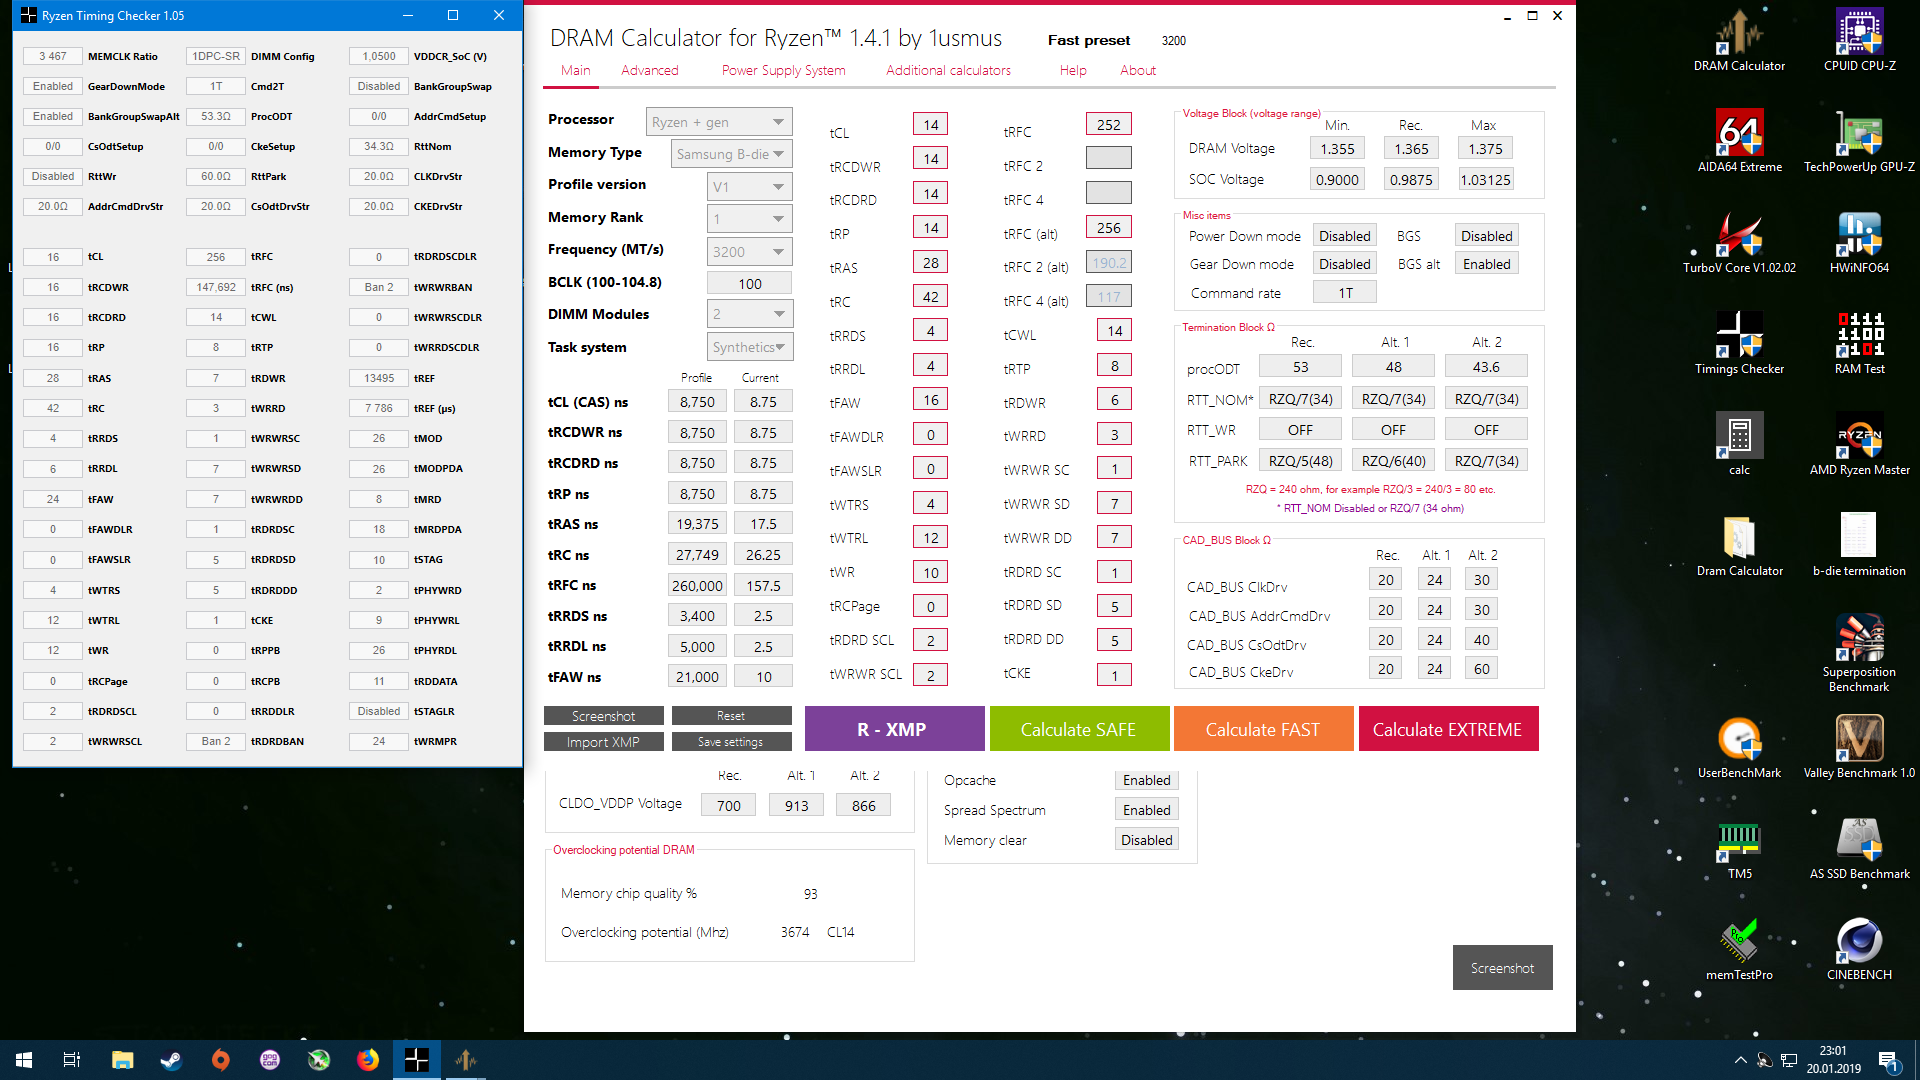Toggle Power Down mode Disabled value
The image size is (1920, 1080).
(x=1344, y=236)
